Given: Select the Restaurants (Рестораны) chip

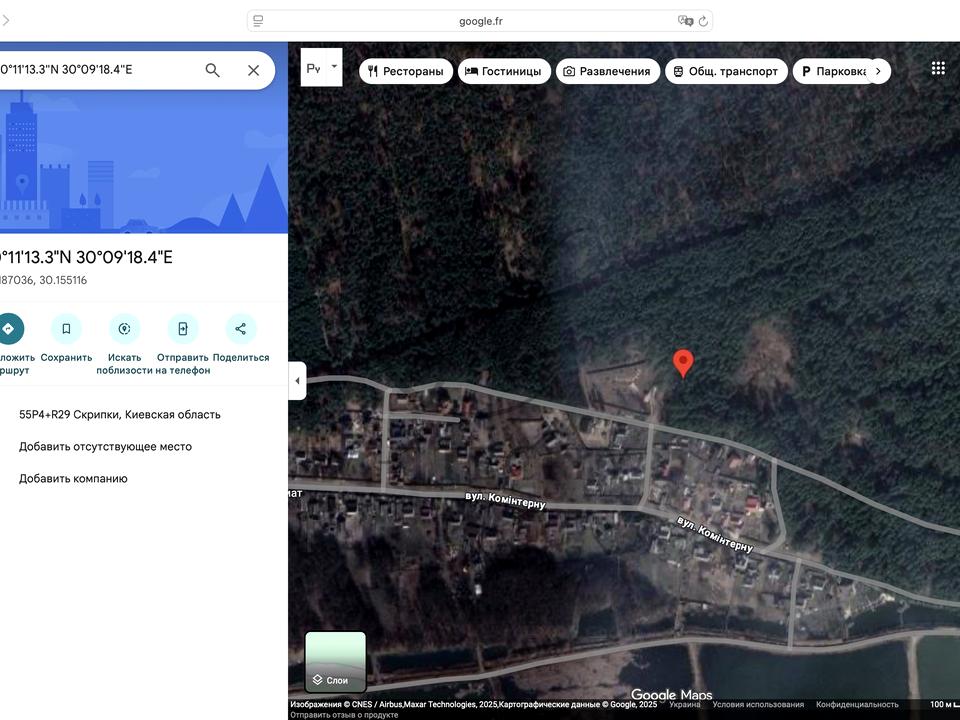Looking at the screenshot, I should pos(405,71).
